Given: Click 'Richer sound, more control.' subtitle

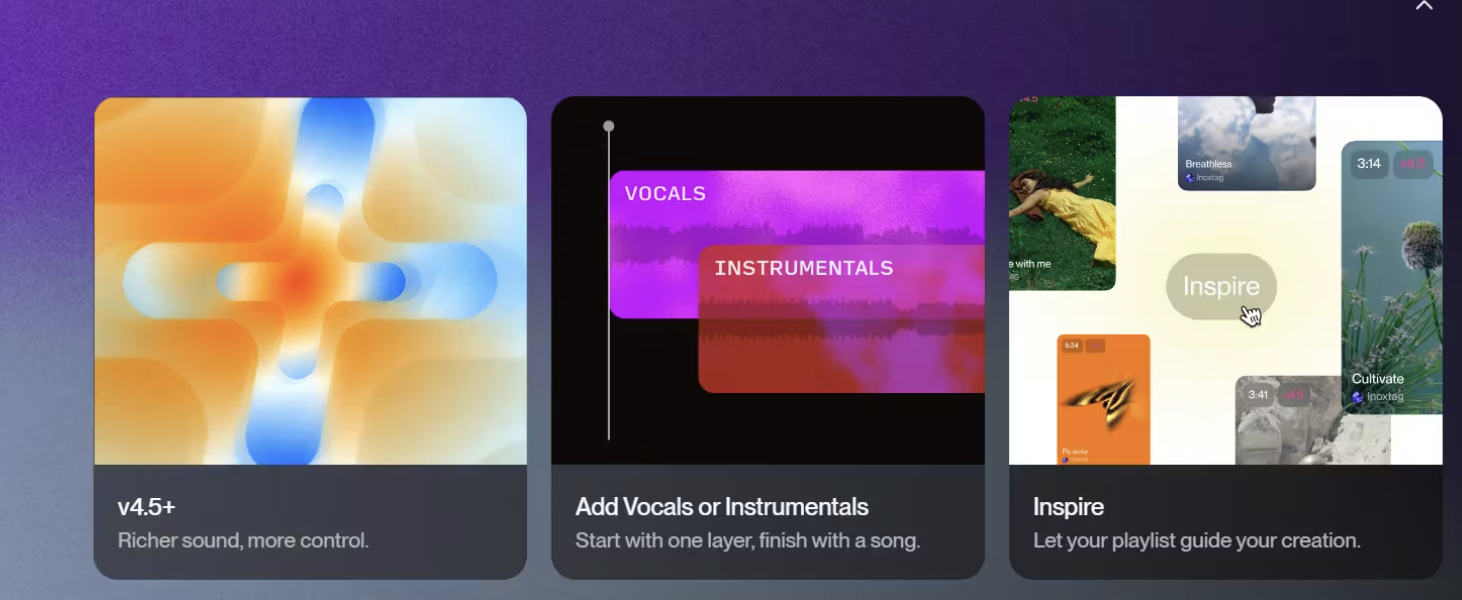Looking at the screenshot, I should (243, 541).
